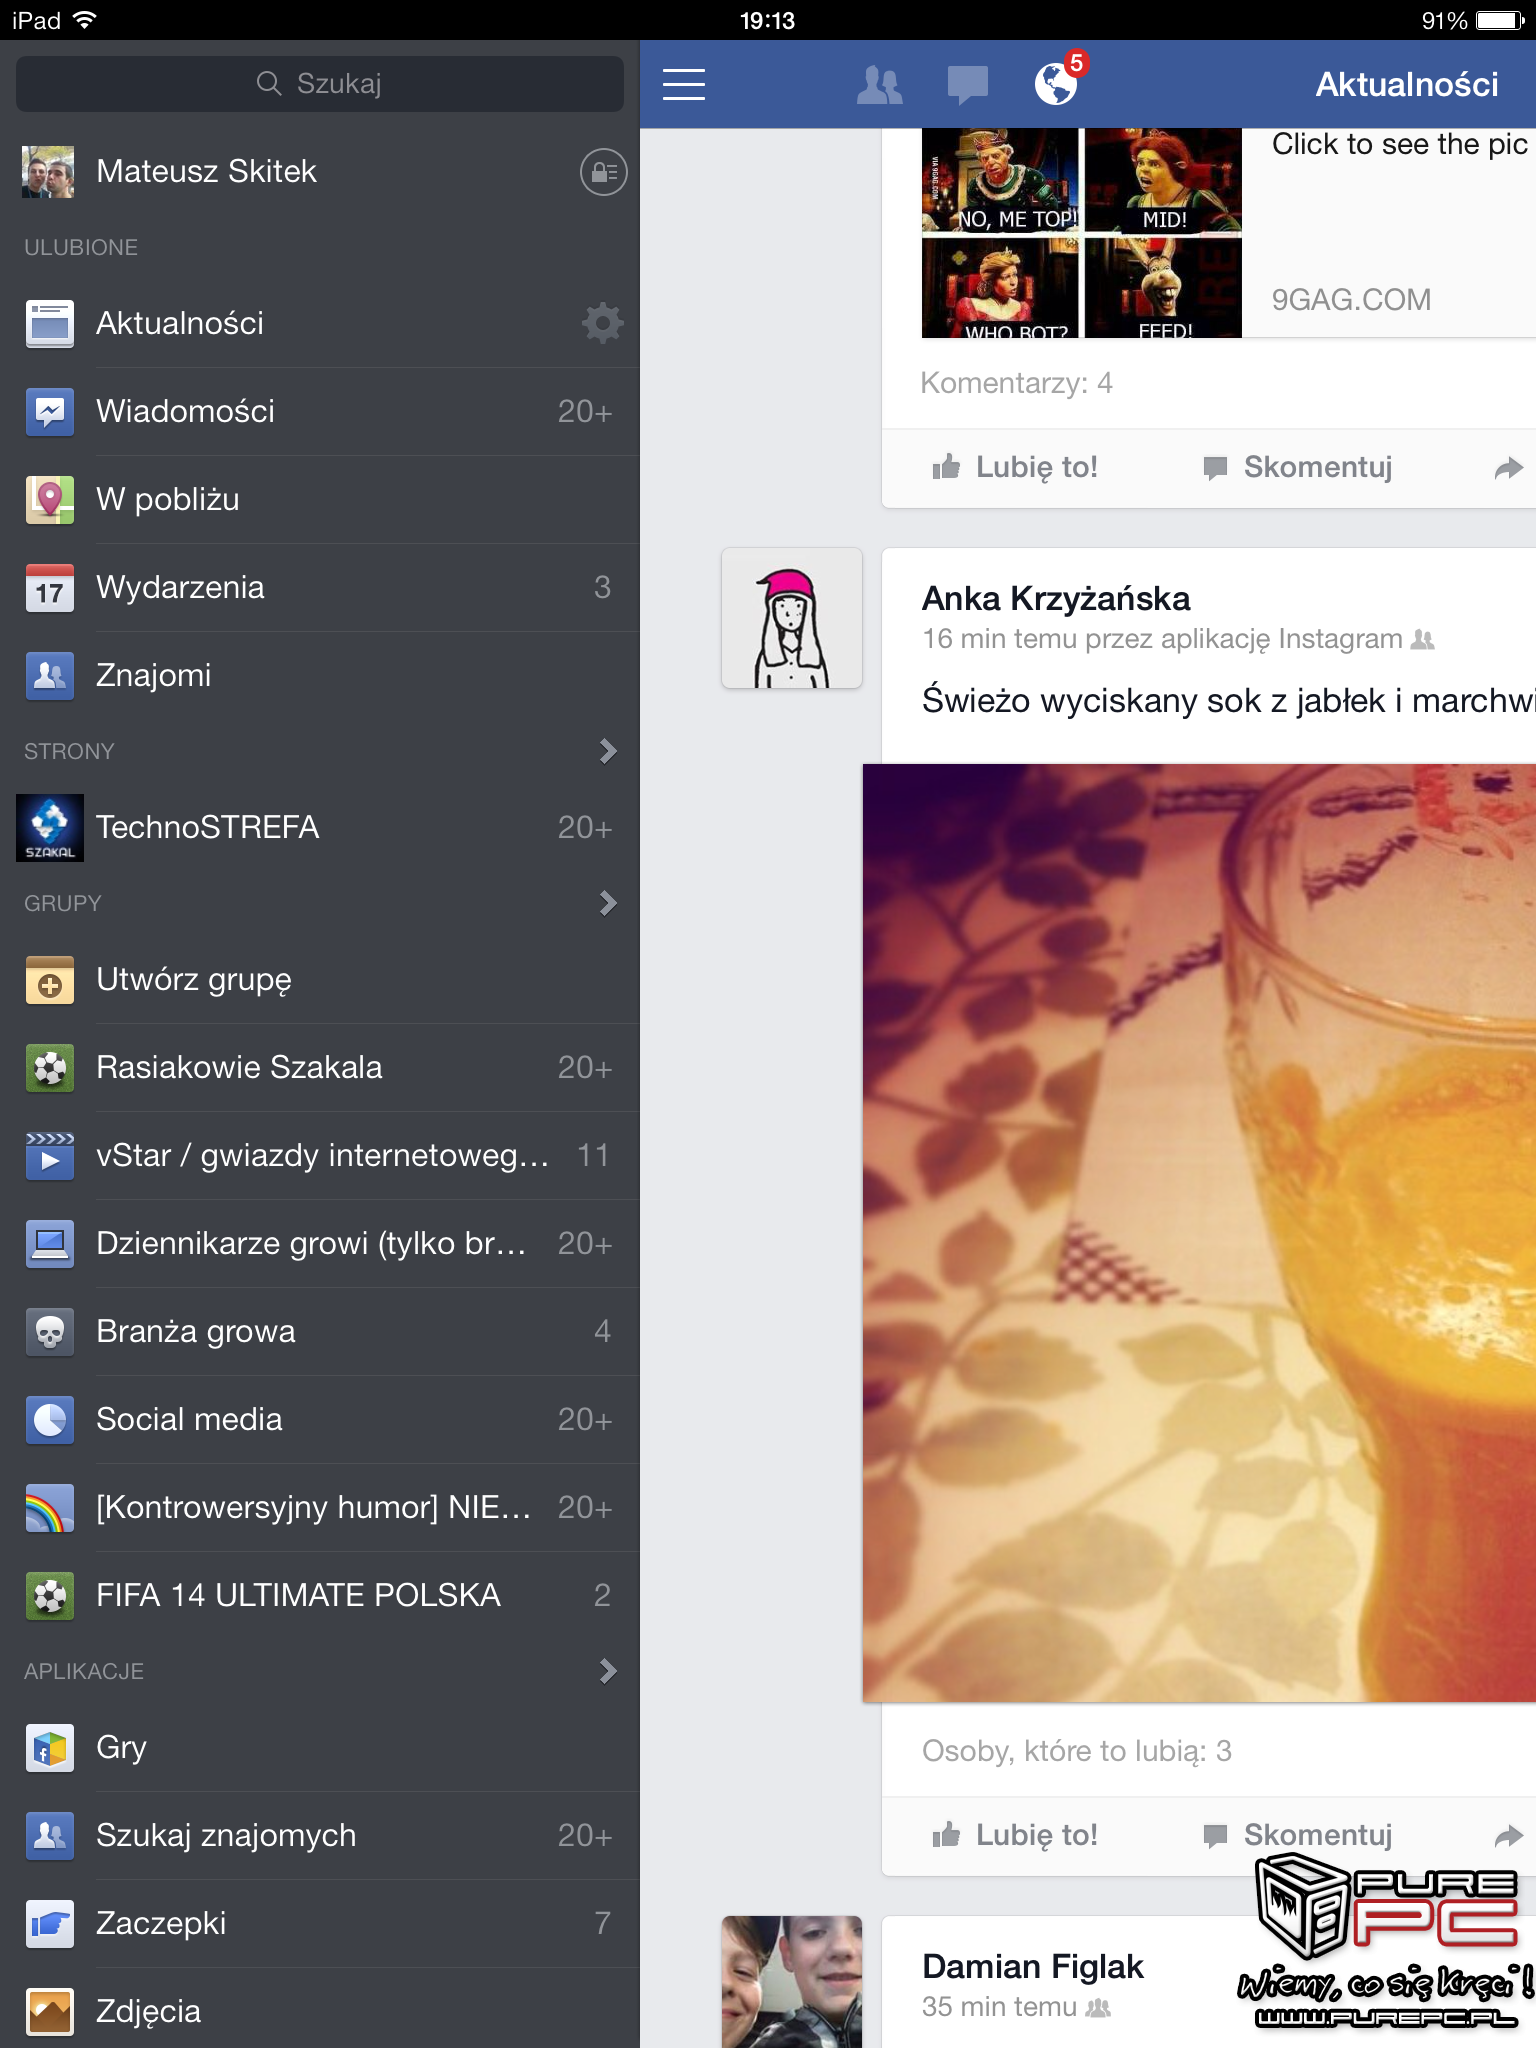The width and height of the screenshot is (1536, 2048).
Task: Click the Szukaj search field
Action: tap(320, 84)
